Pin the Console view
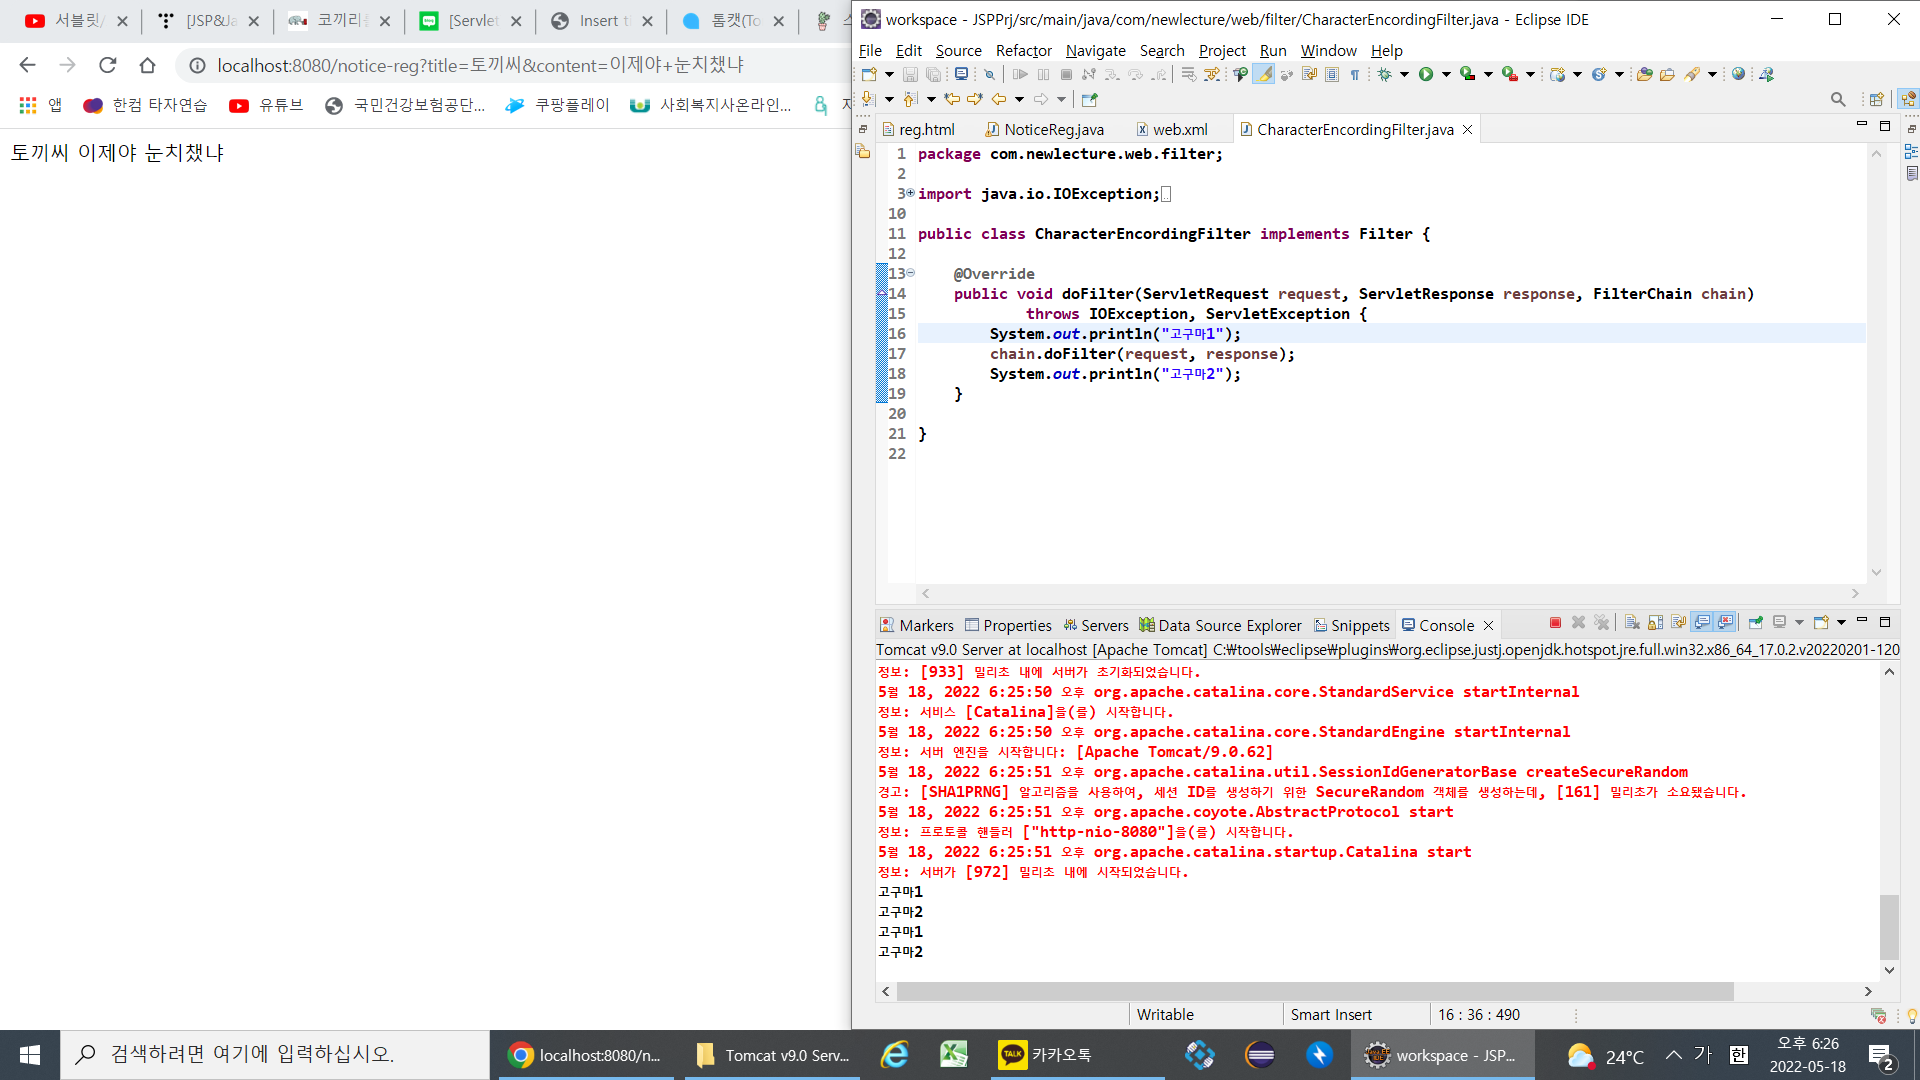 pos(1755,623)
